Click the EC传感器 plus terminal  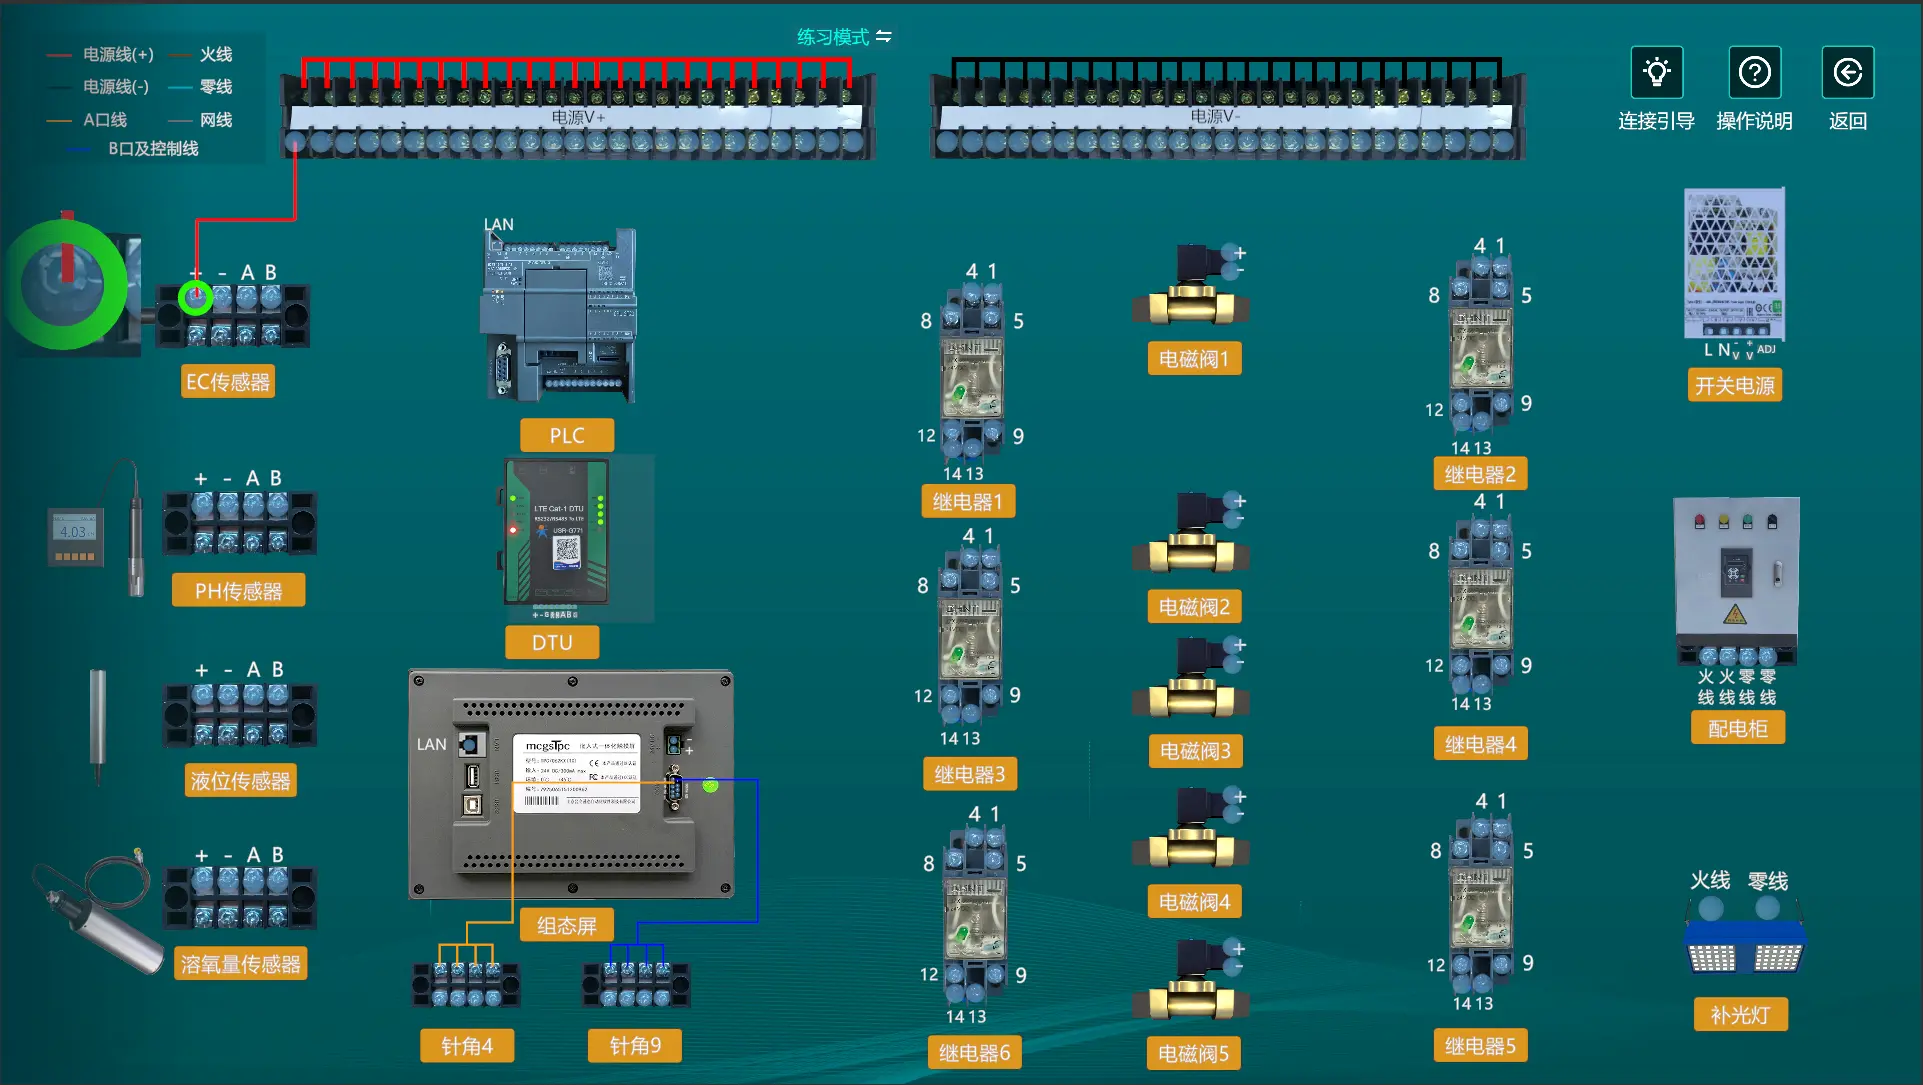(x=197, y=297)
